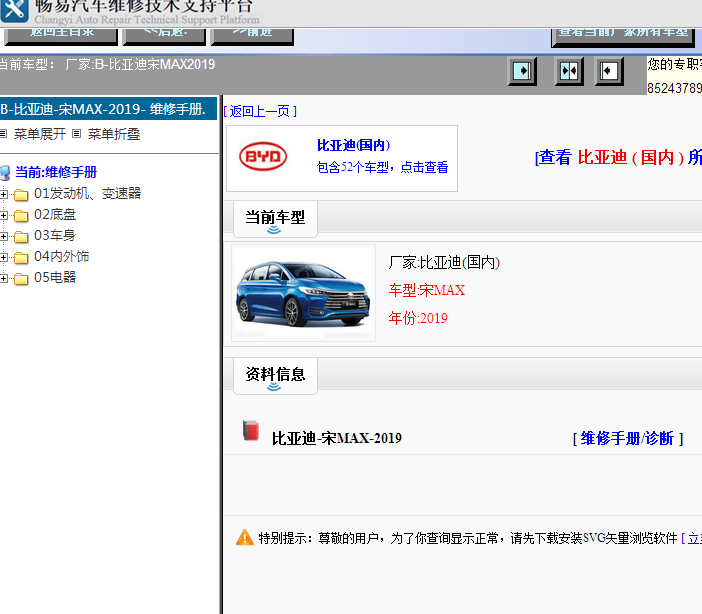This screenshot has width=702, height=614.
Task: Open the 比亚迪(国内) brand link
Action: pyautogui.click(x=354, y=145)
